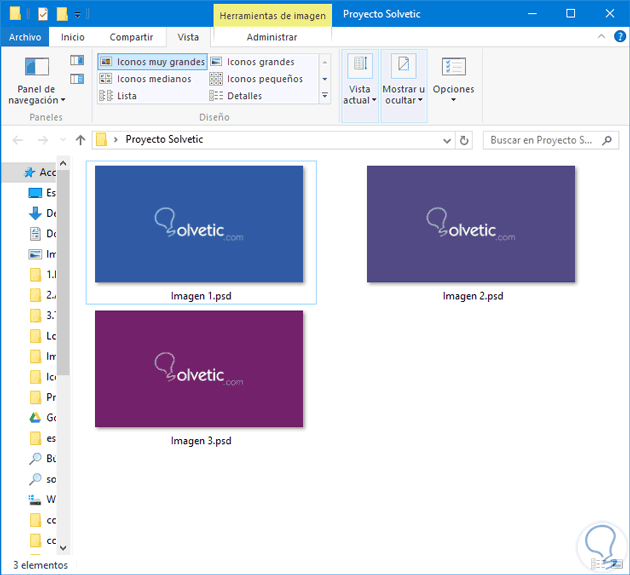Choose Iconos grandes layout

click(252, 62)
